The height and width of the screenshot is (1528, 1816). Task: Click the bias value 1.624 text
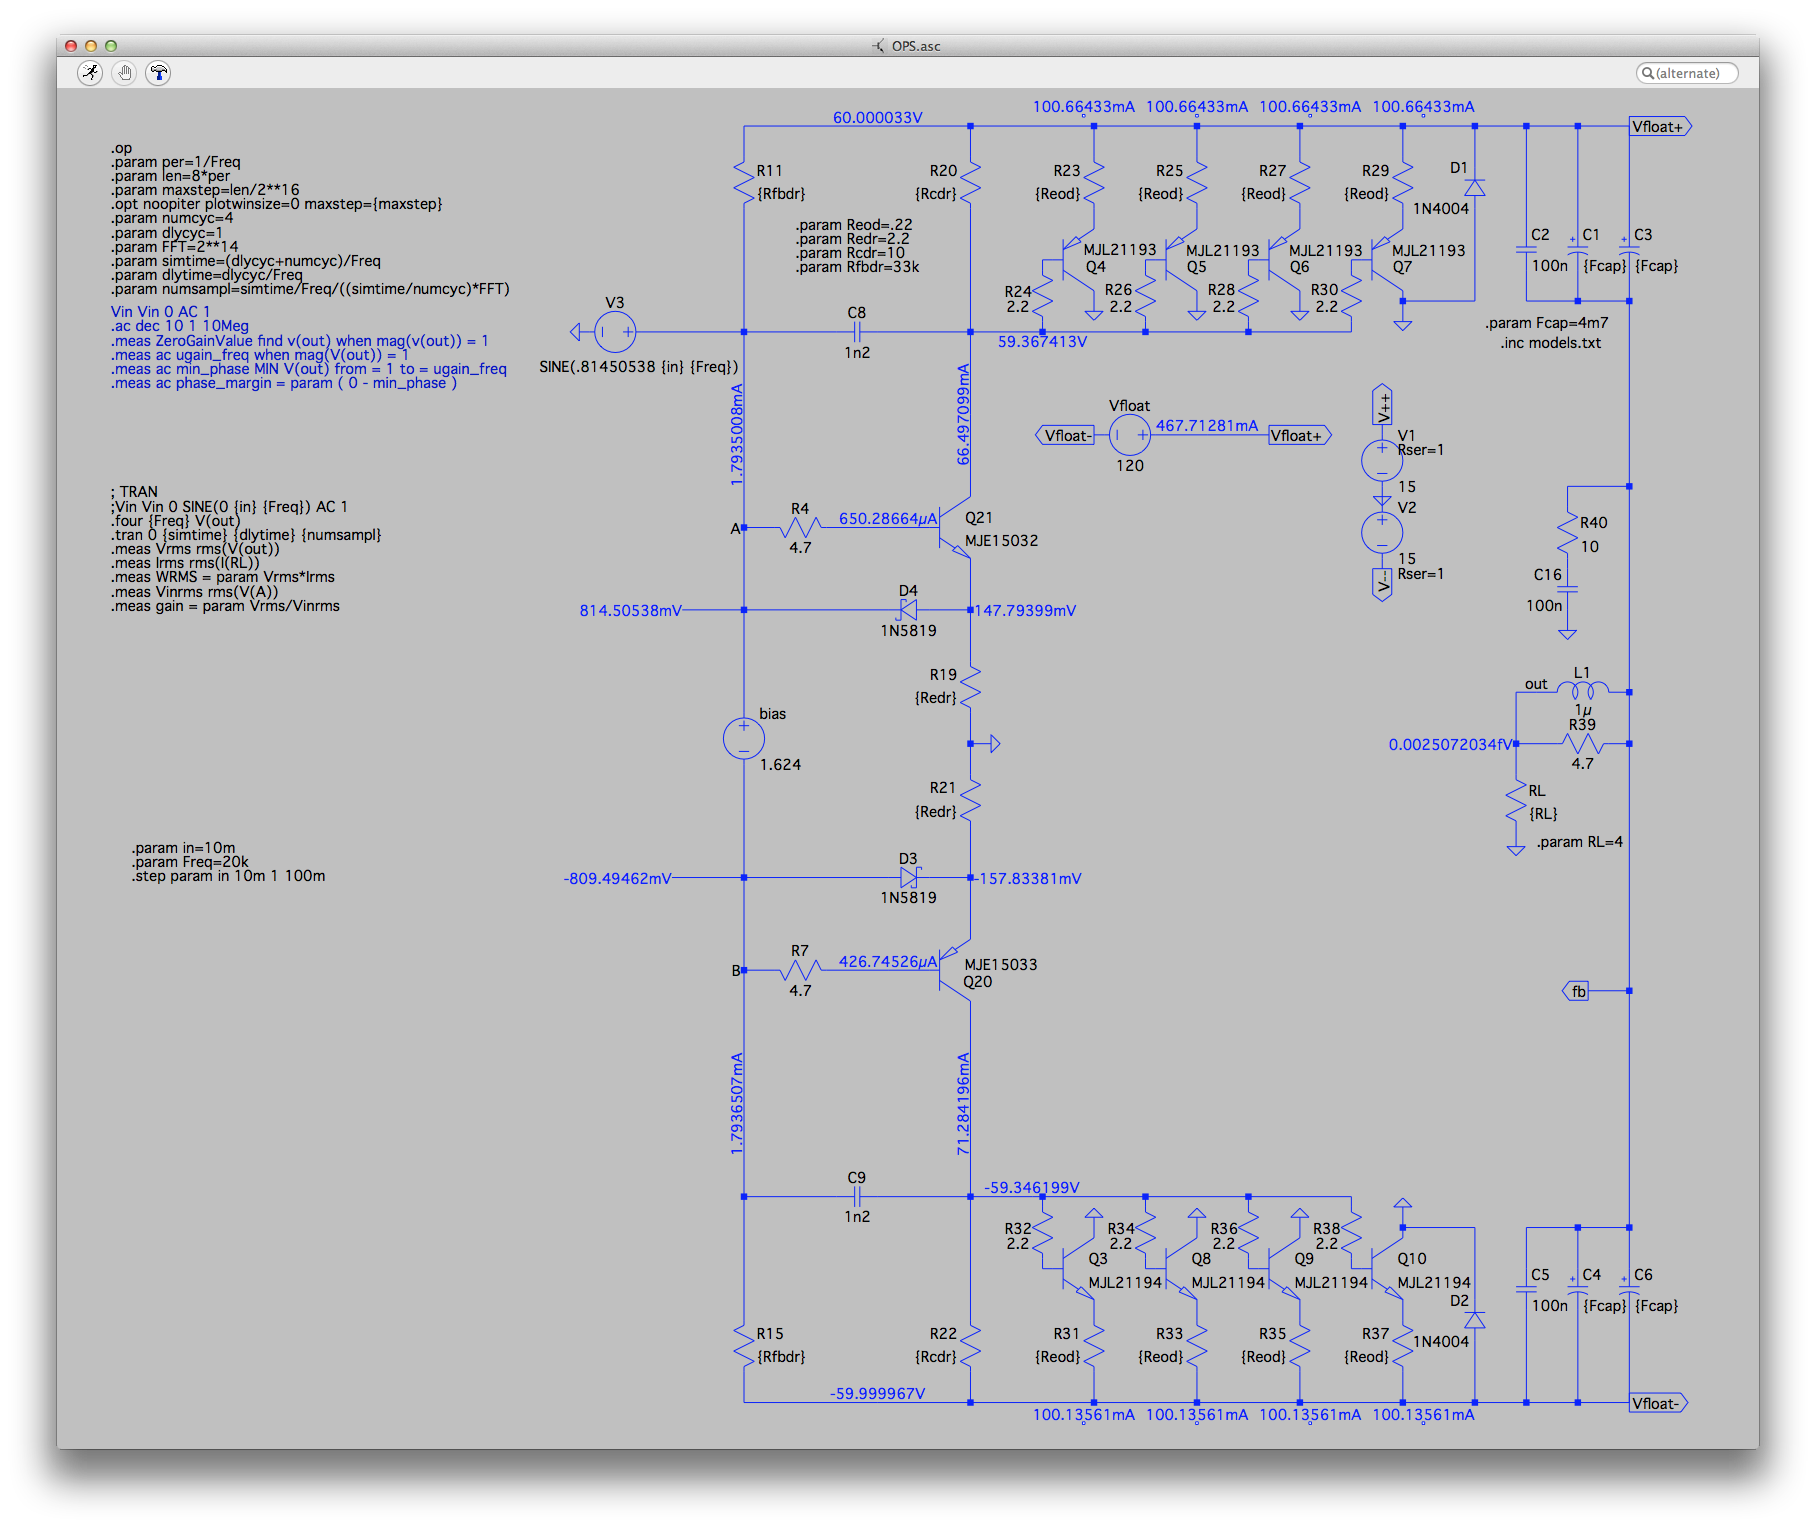pos(780,765)
